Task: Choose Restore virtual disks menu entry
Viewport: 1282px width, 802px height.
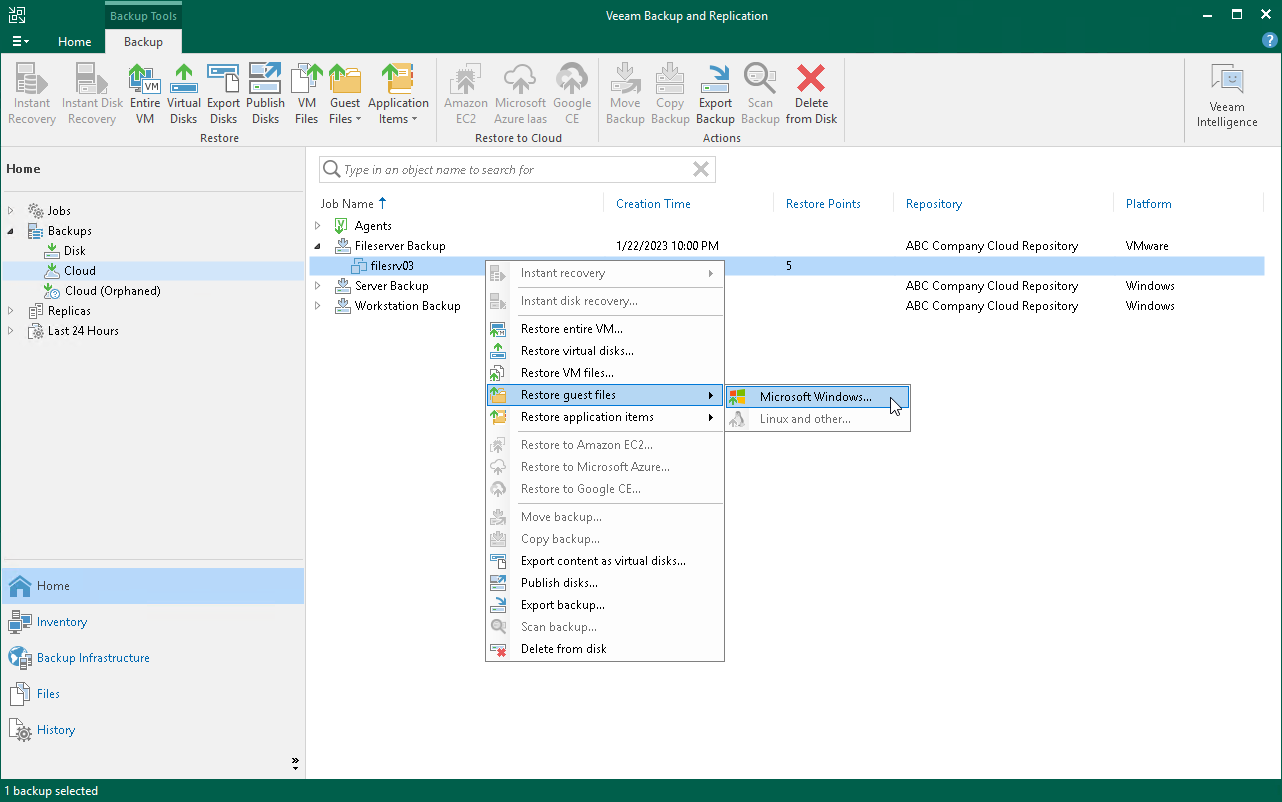Action: click(x=604, y=351)
